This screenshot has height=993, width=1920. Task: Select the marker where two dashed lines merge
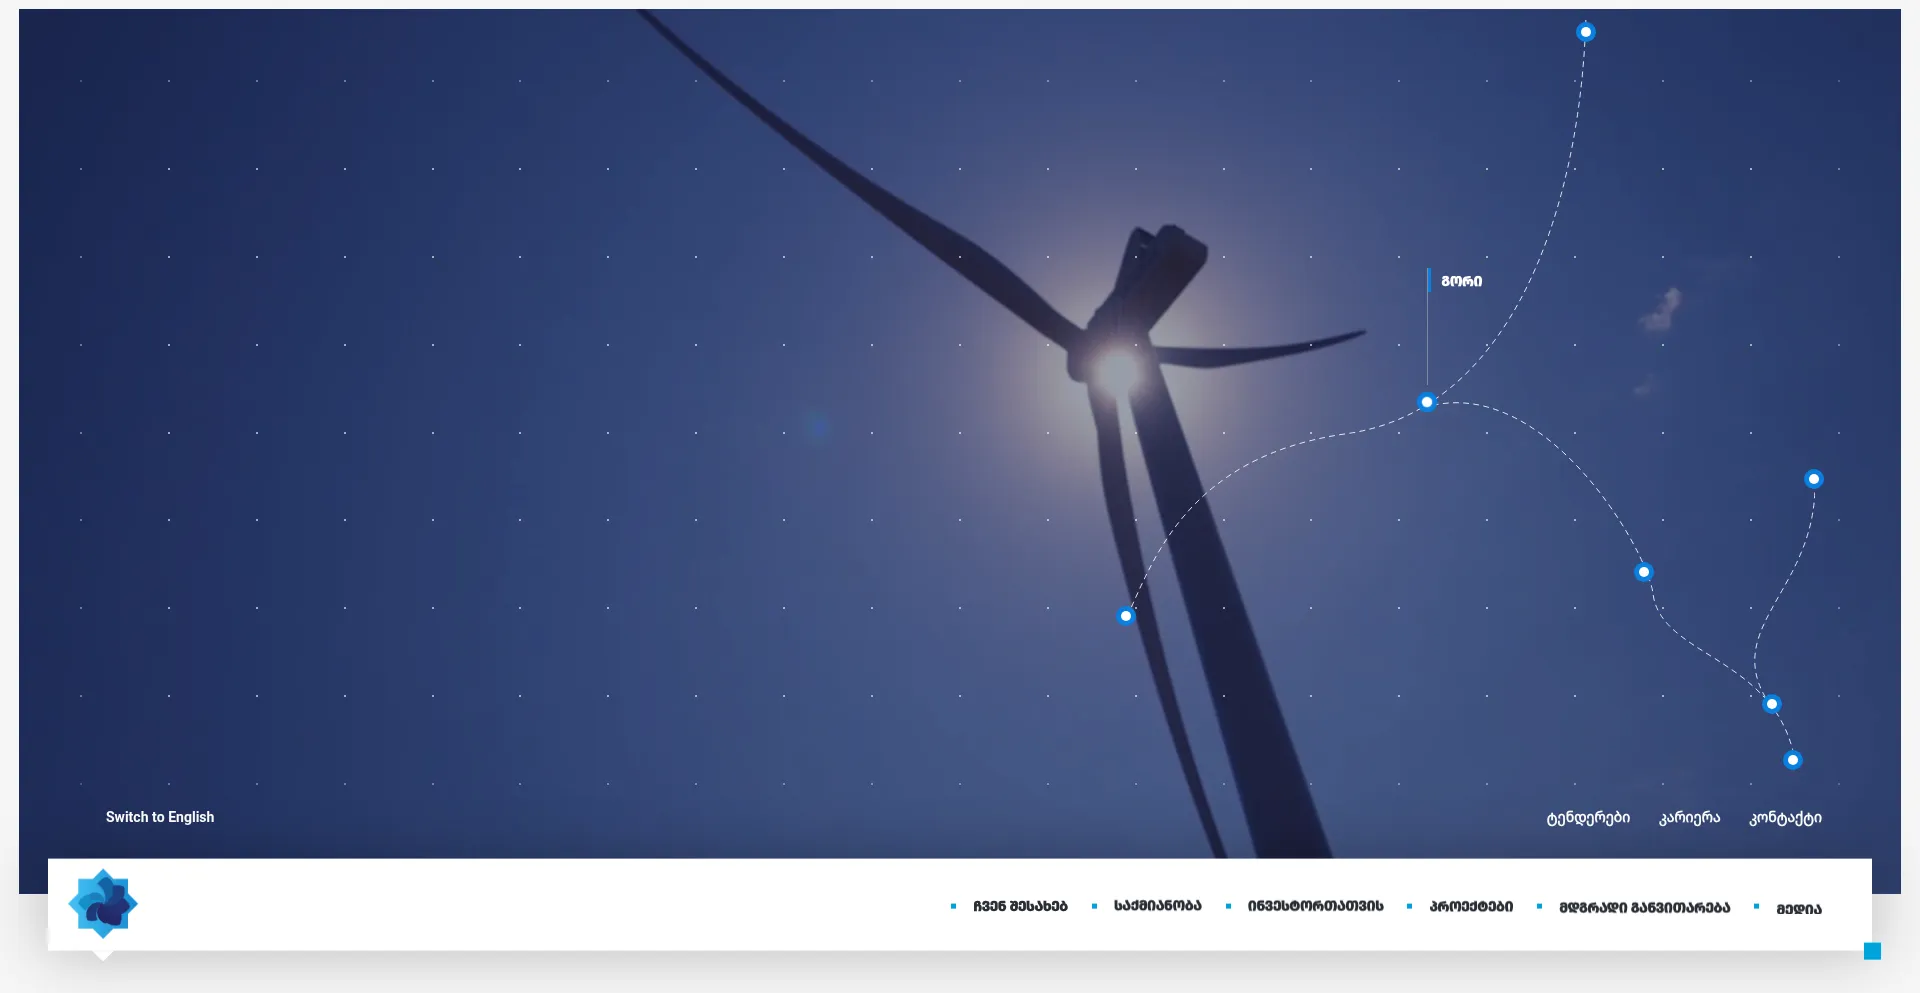[1771, 704]
